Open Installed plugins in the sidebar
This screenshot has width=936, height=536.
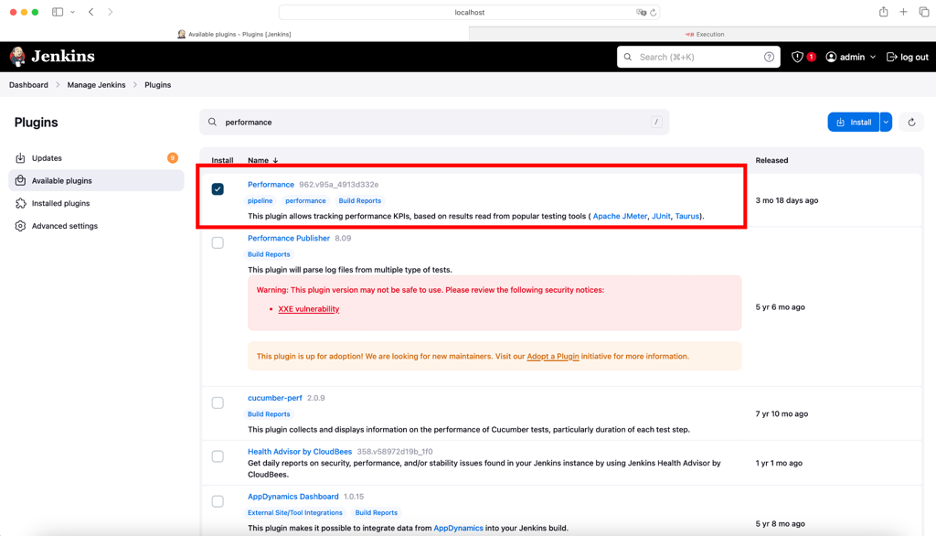[x=96, y=203]
